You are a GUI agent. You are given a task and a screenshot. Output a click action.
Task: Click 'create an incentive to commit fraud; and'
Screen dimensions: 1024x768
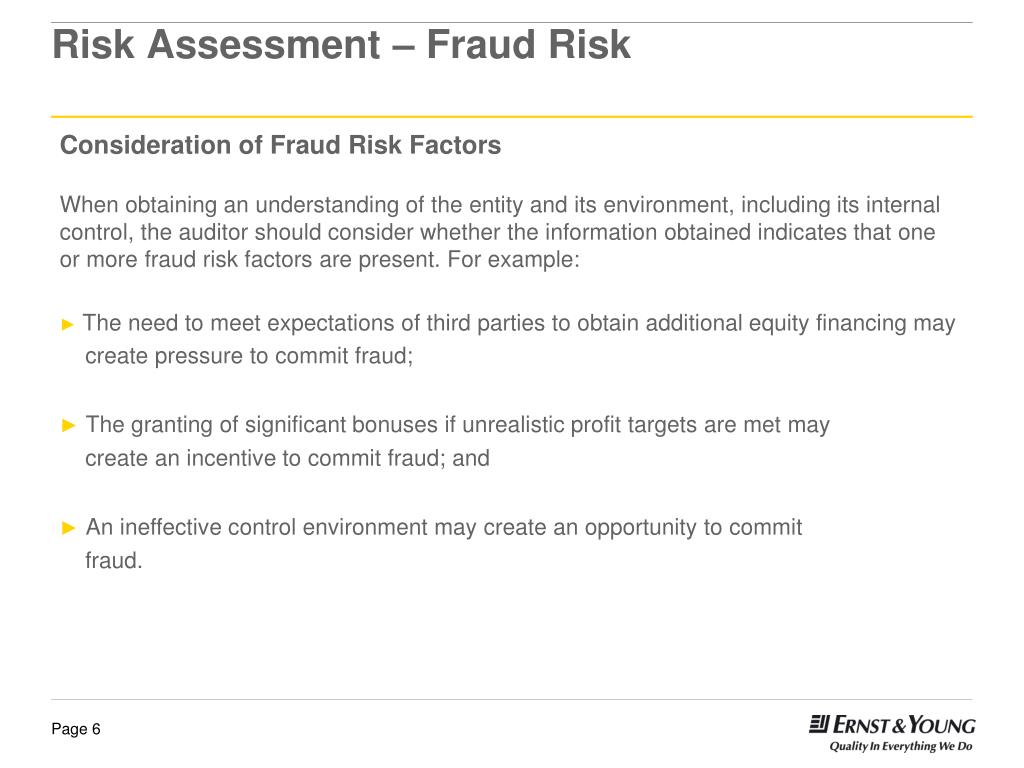287,458
